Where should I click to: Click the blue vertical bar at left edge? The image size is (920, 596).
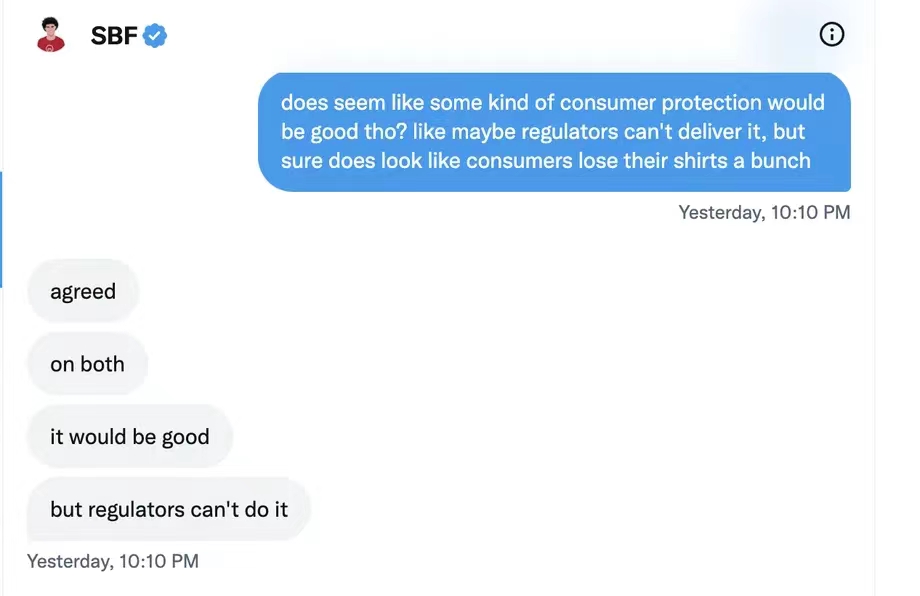2,229
